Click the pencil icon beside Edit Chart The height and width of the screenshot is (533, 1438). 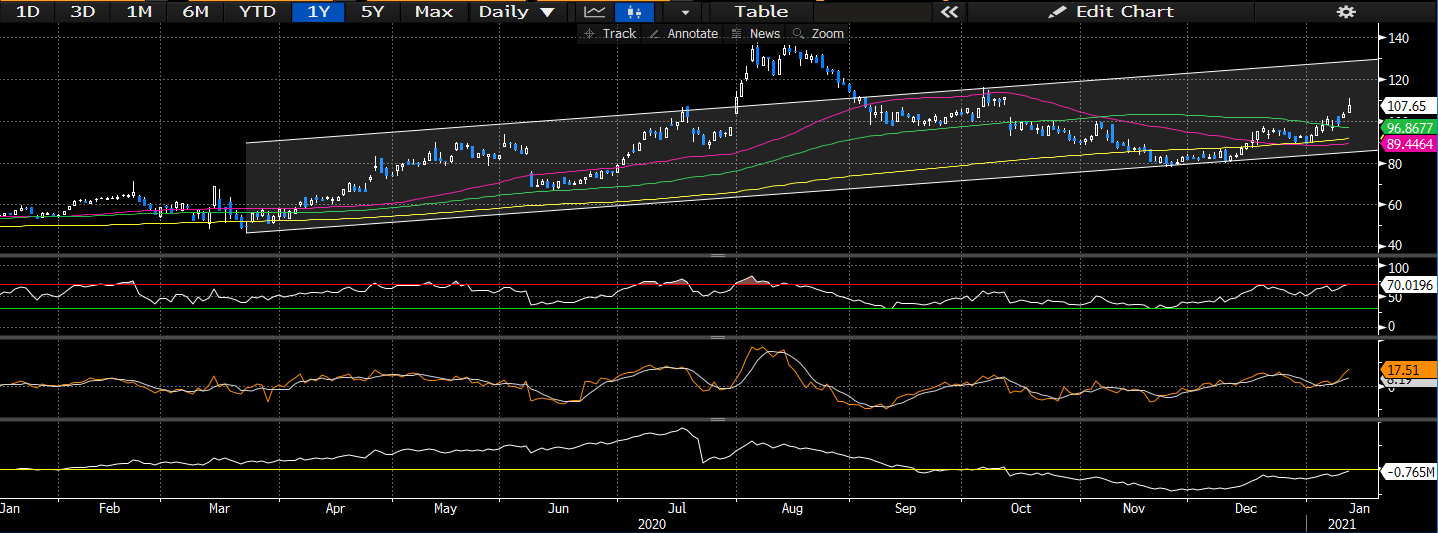[1057, 12]
